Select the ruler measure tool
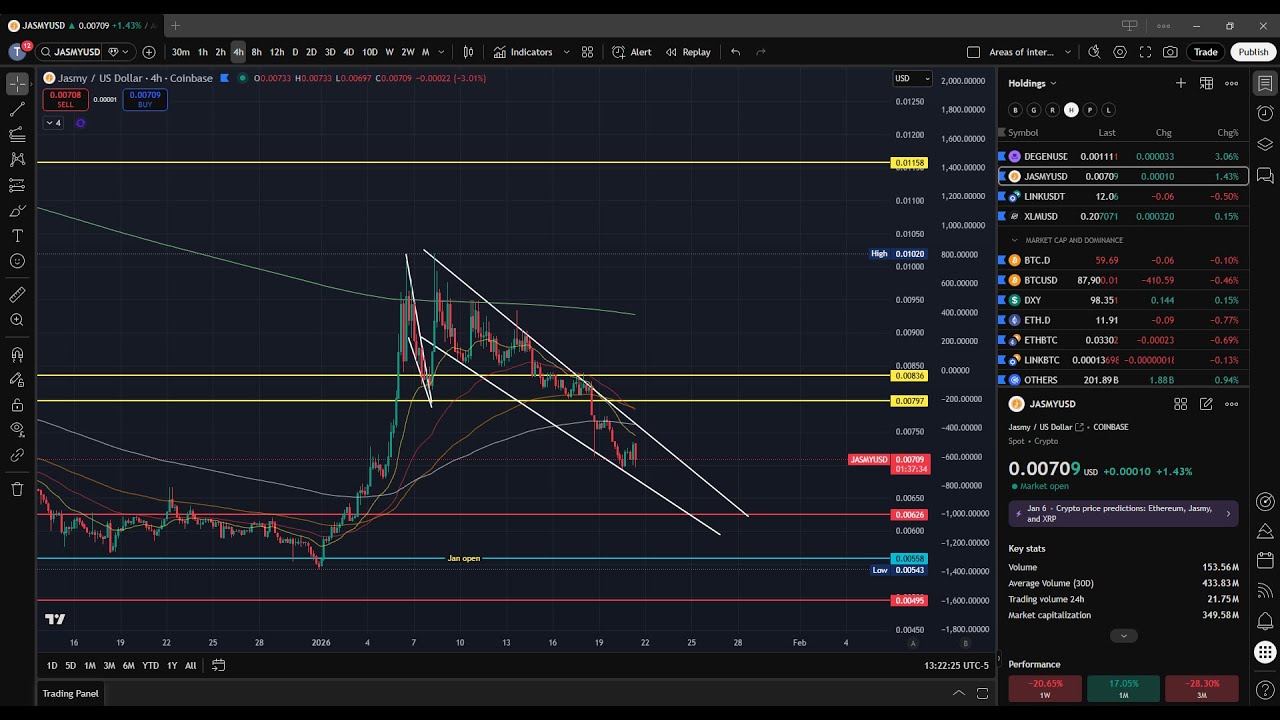The image size is (1280, 720). 17,295
